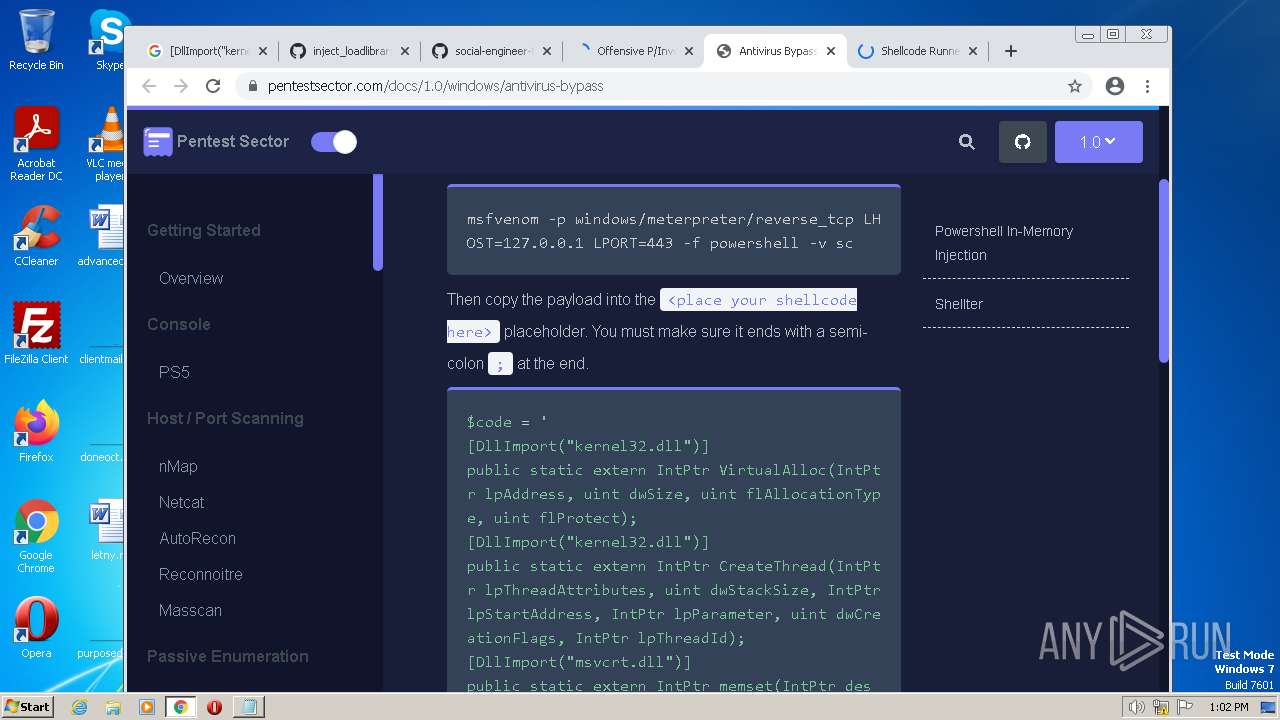Close the Offensive P/Invoke tab
Screen dimensions: 1280x720
coord(688,51)
